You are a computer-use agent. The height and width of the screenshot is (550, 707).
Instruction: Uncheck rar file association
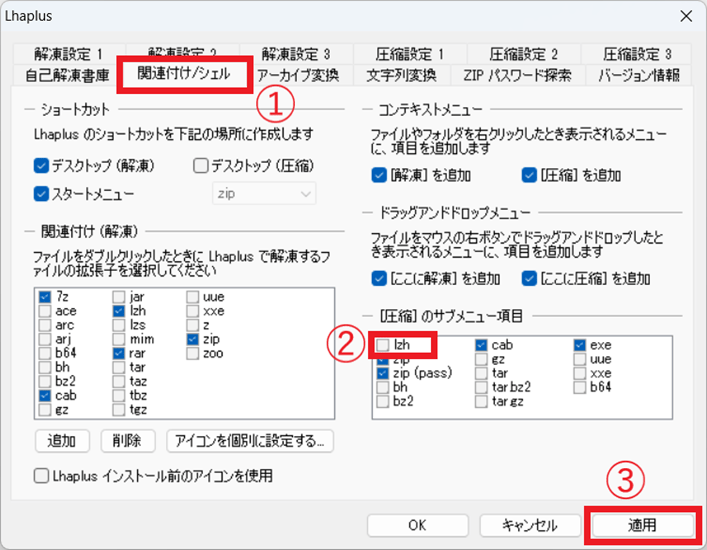pos(119,353)
